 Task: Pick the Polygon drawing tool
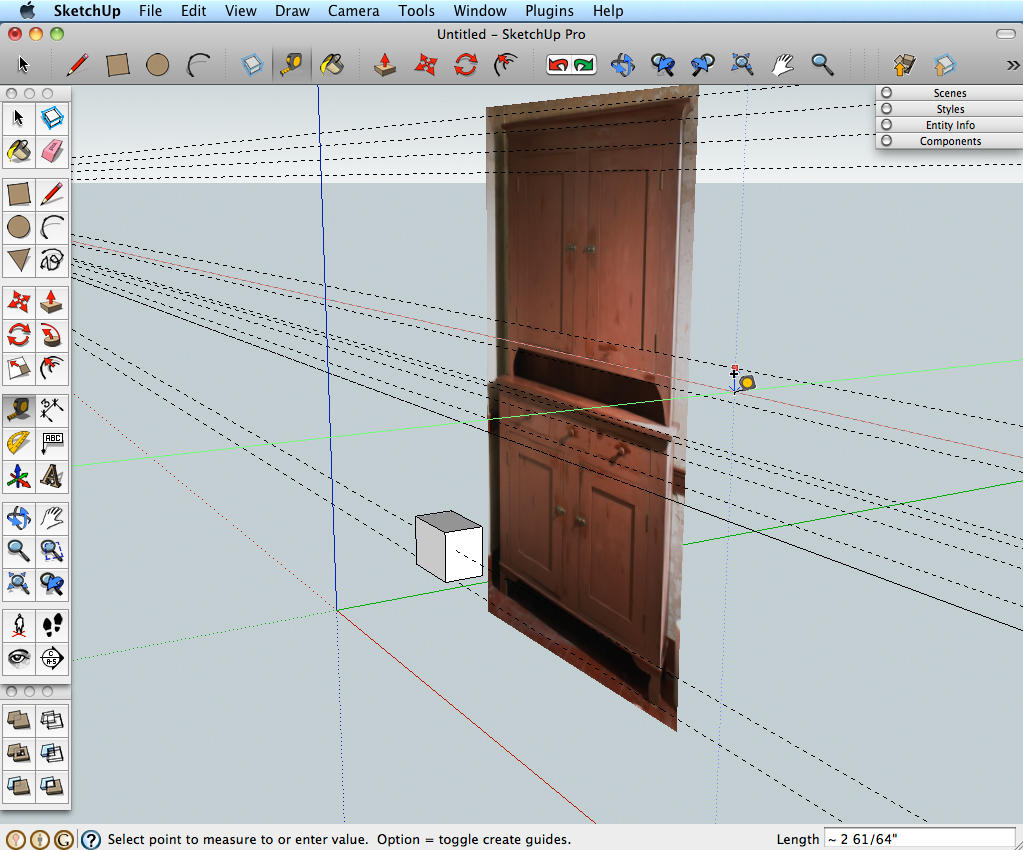(18, 261)
